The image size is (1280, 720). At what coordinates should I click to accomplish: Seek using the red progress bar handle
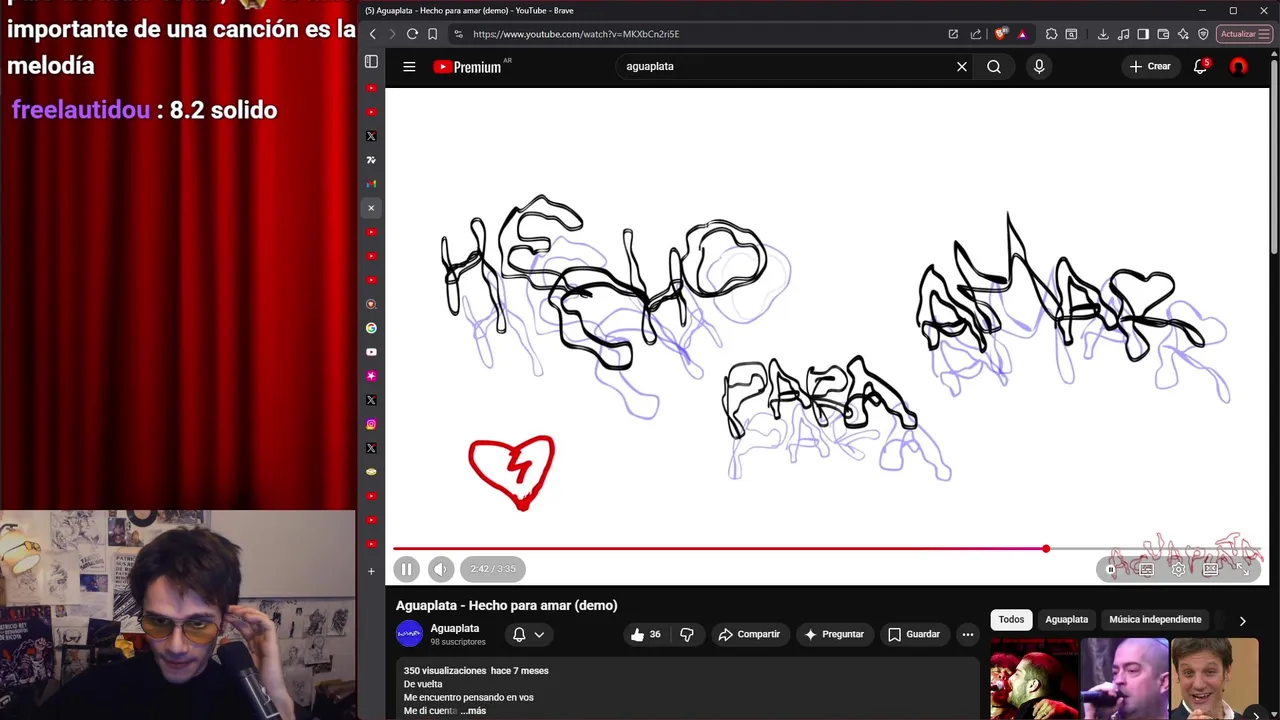coord(1046,548)
